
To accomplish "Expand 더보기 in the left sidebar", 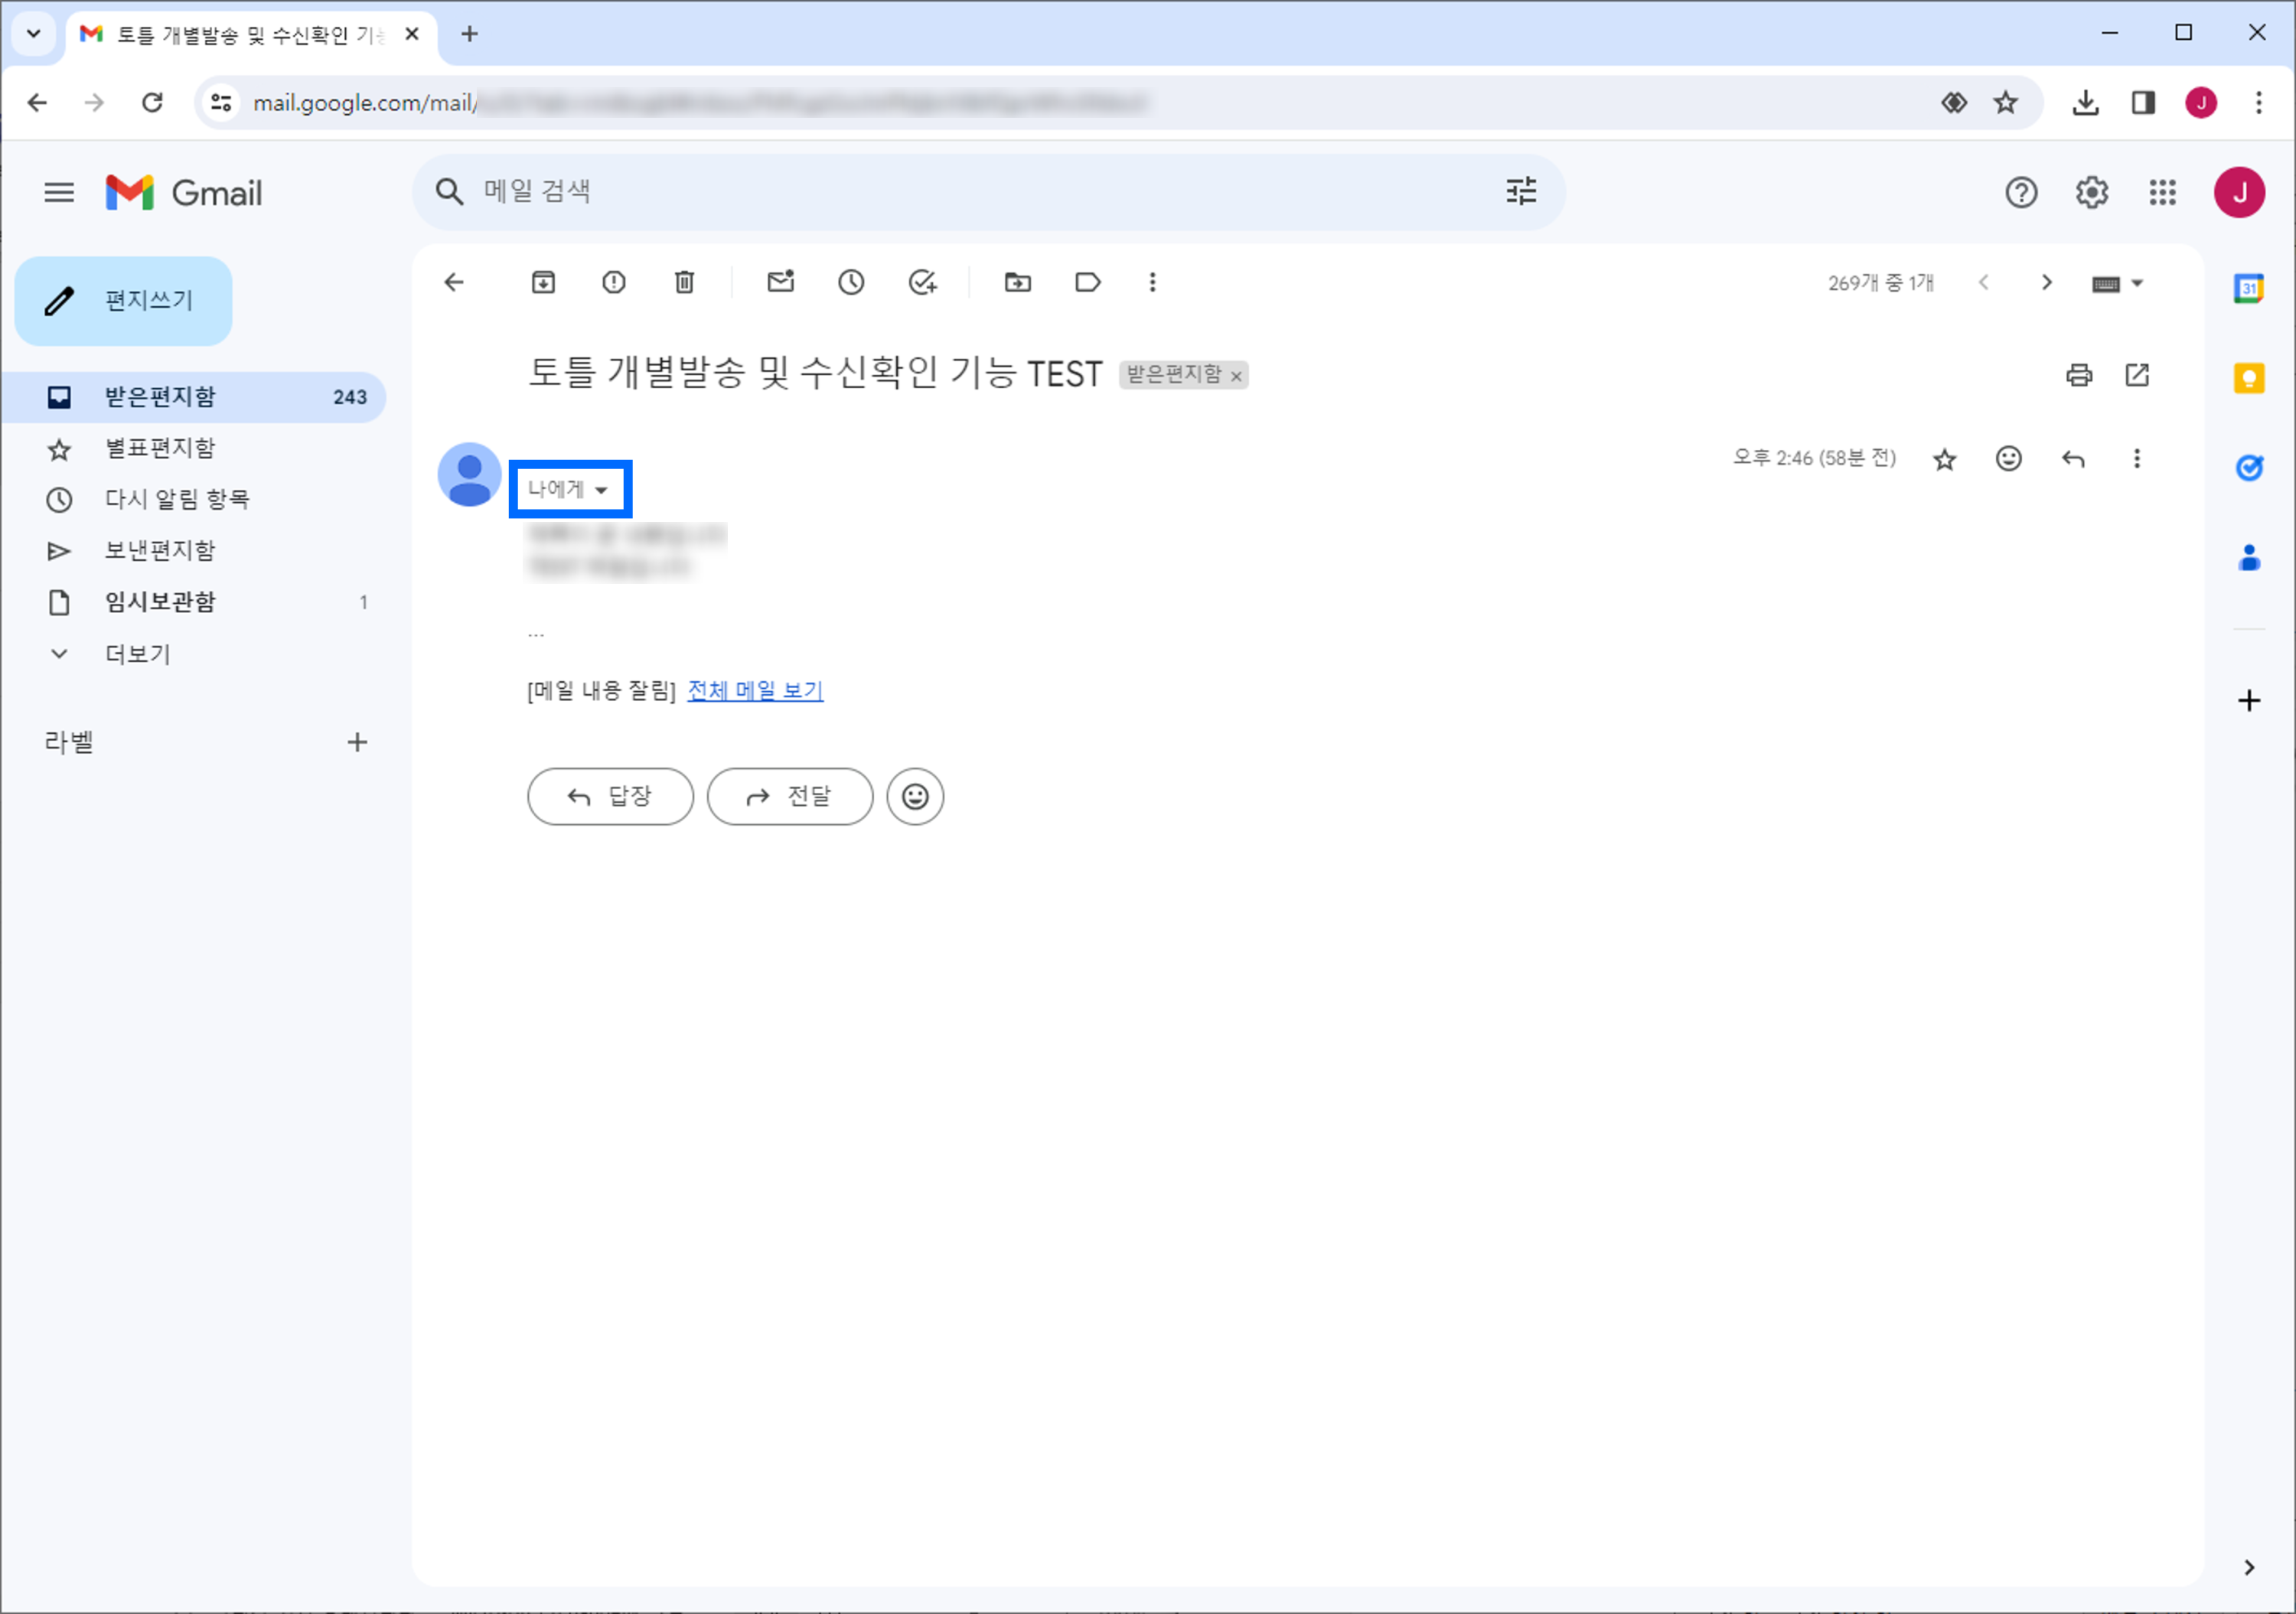I will 136,653.
